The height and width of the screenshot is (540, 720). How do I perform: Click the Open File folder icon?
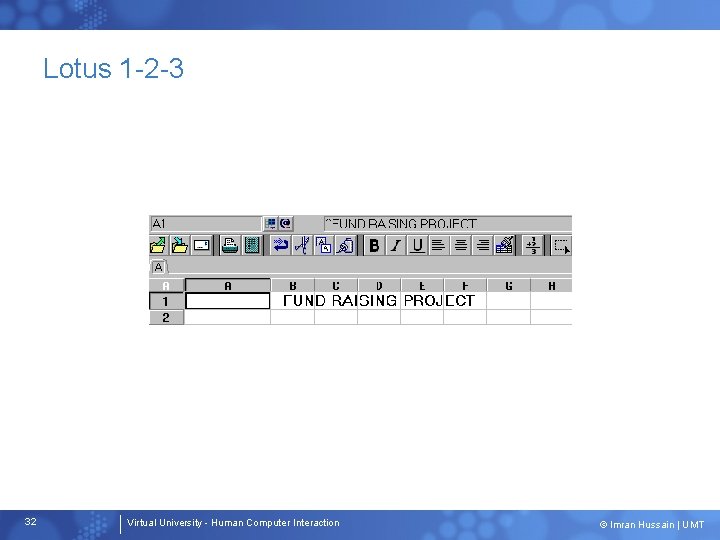[x=158, y=245]
